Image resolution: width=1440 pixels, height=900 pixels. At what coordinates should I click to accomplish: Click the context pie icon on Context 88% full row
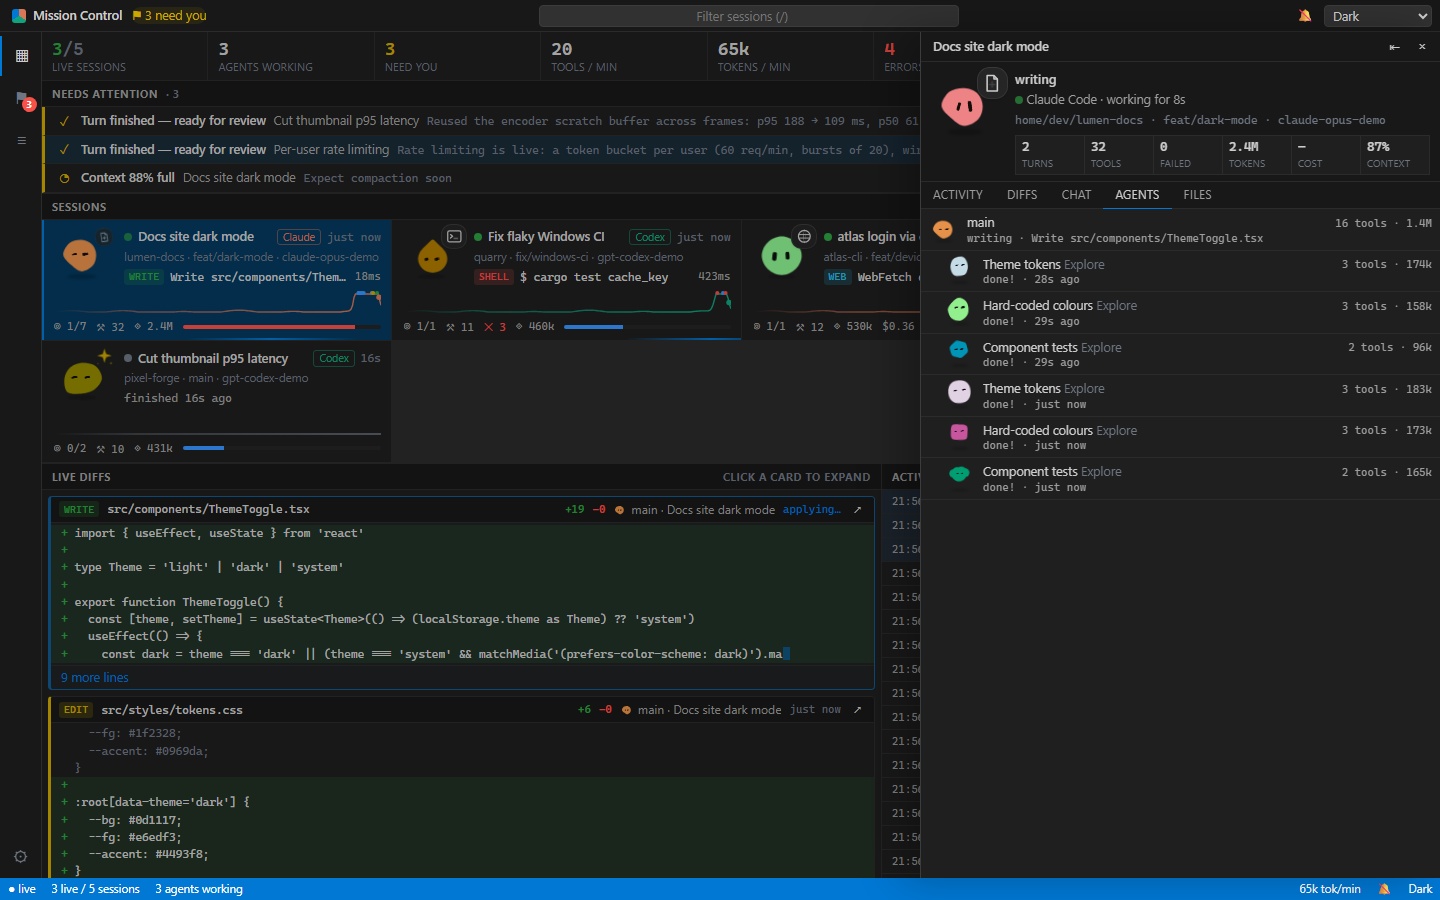(64, 178)
